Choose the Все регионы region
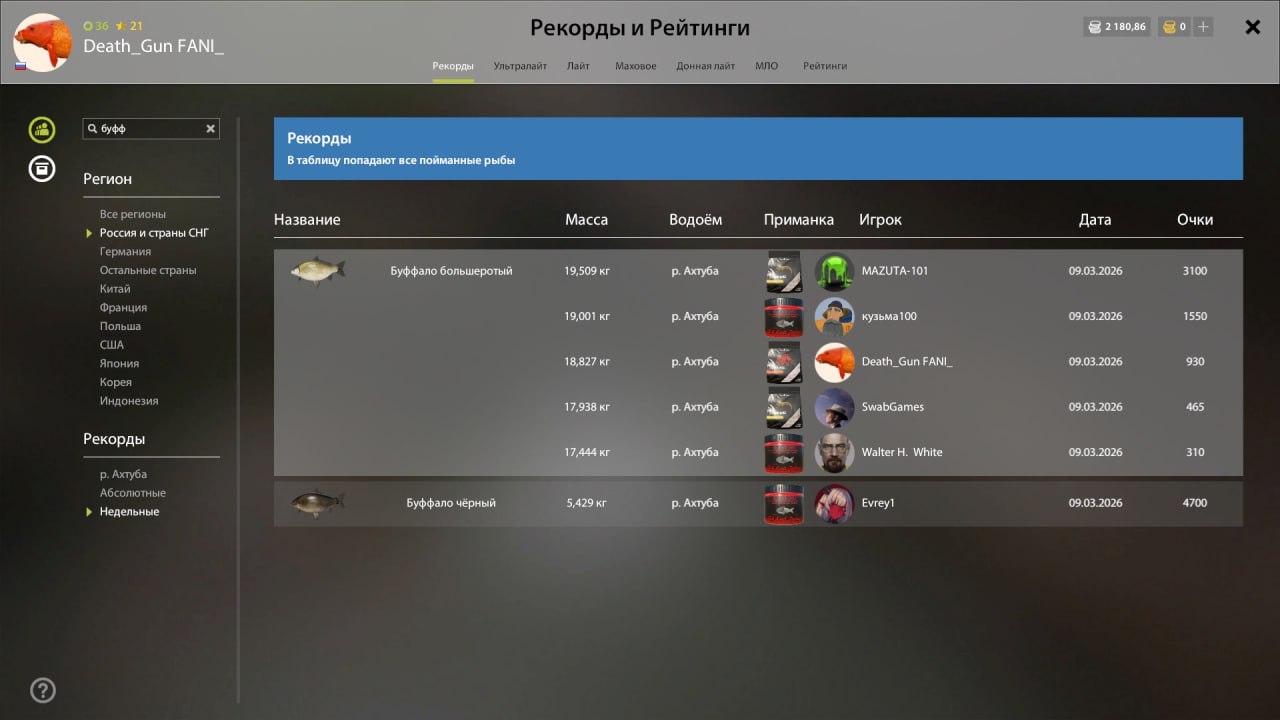 point(133,214)
